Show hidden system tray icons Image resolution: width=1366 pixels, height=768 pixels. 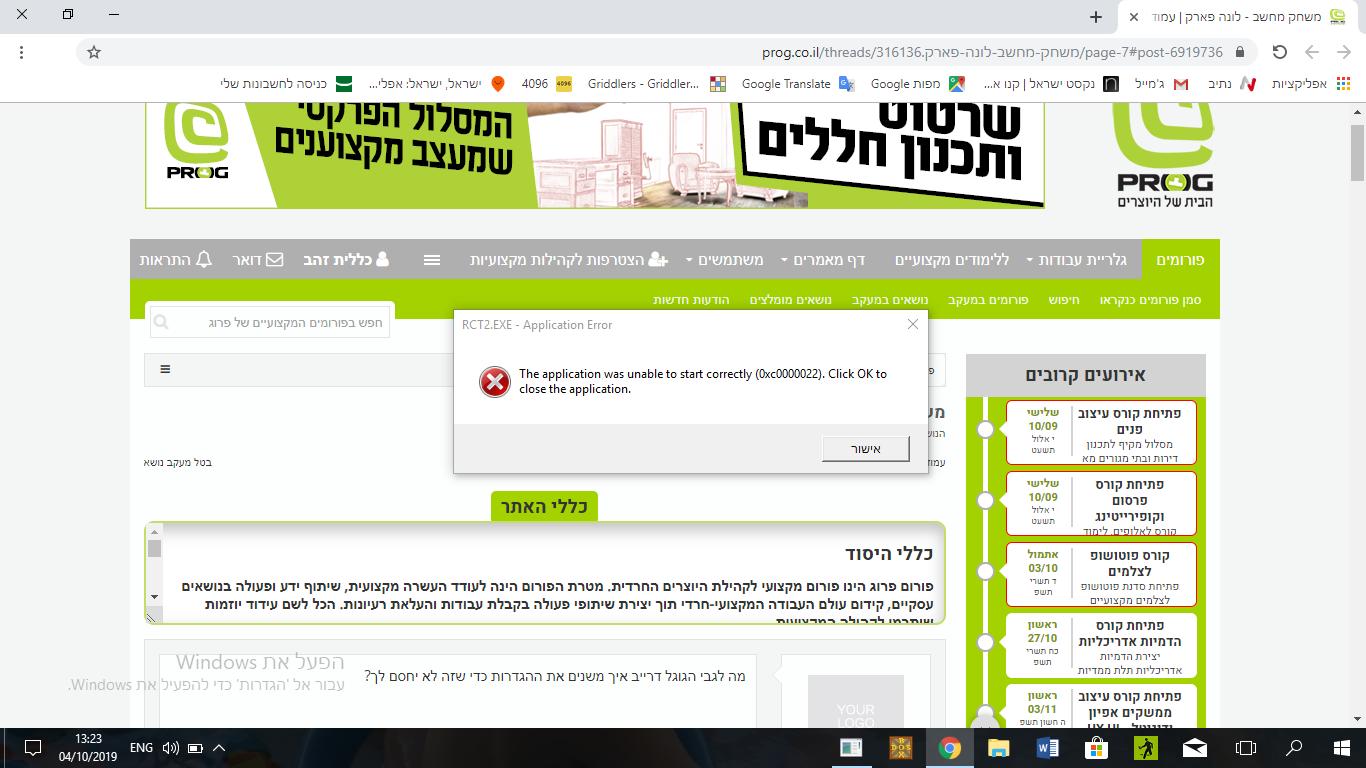(x=219, y=748)
